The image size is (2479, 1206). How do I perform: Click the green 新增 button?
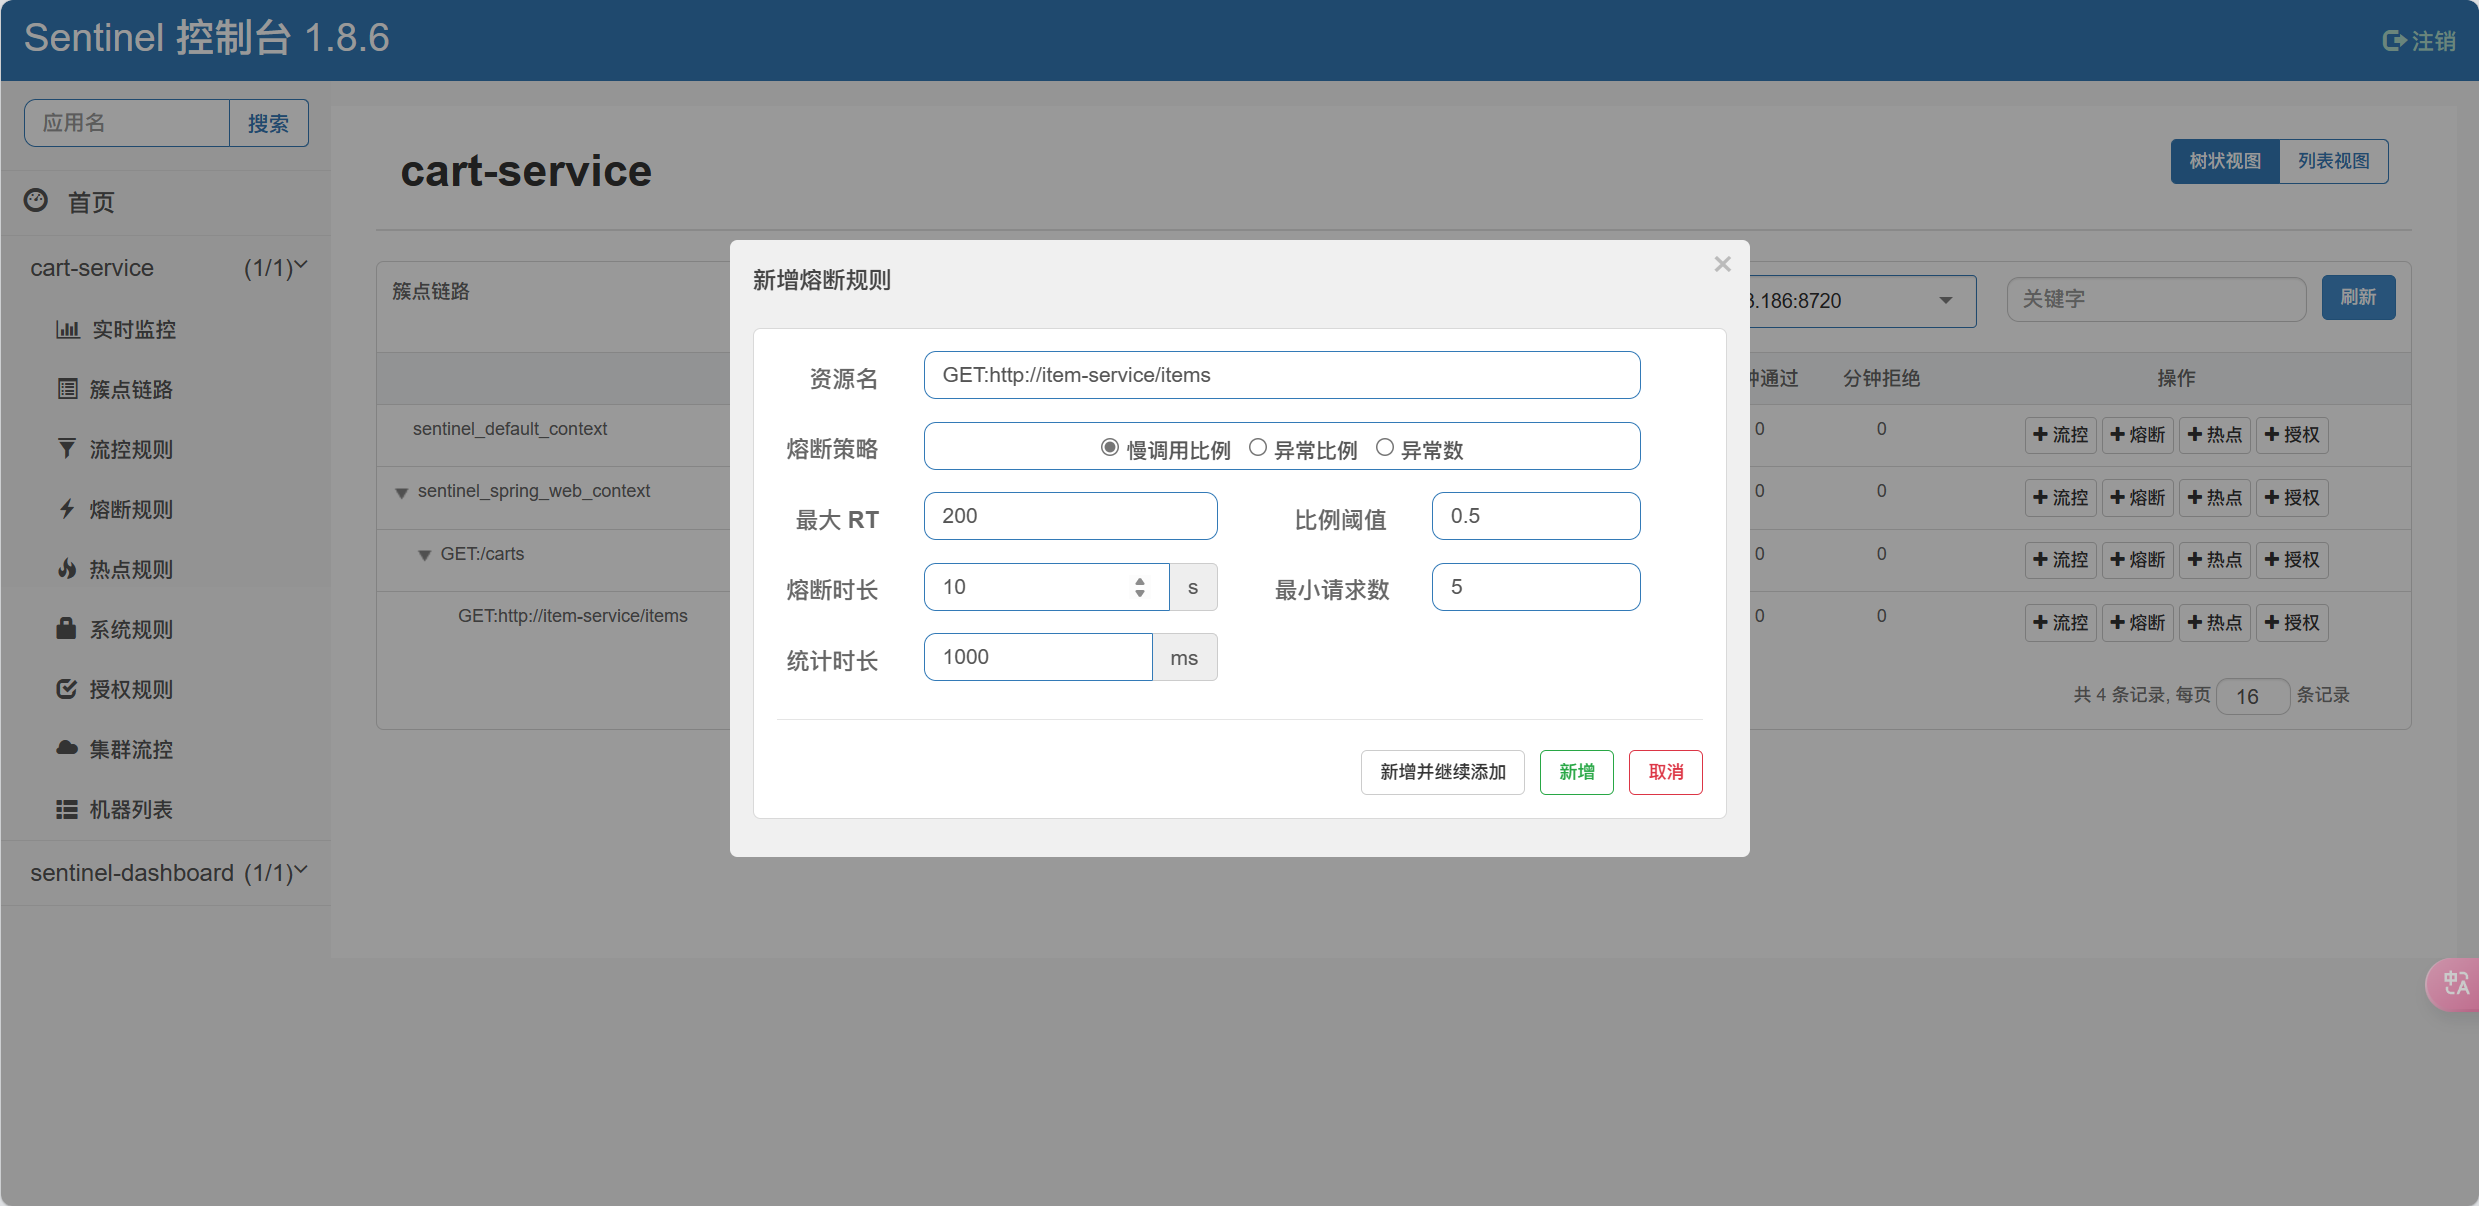point(1576,772)
